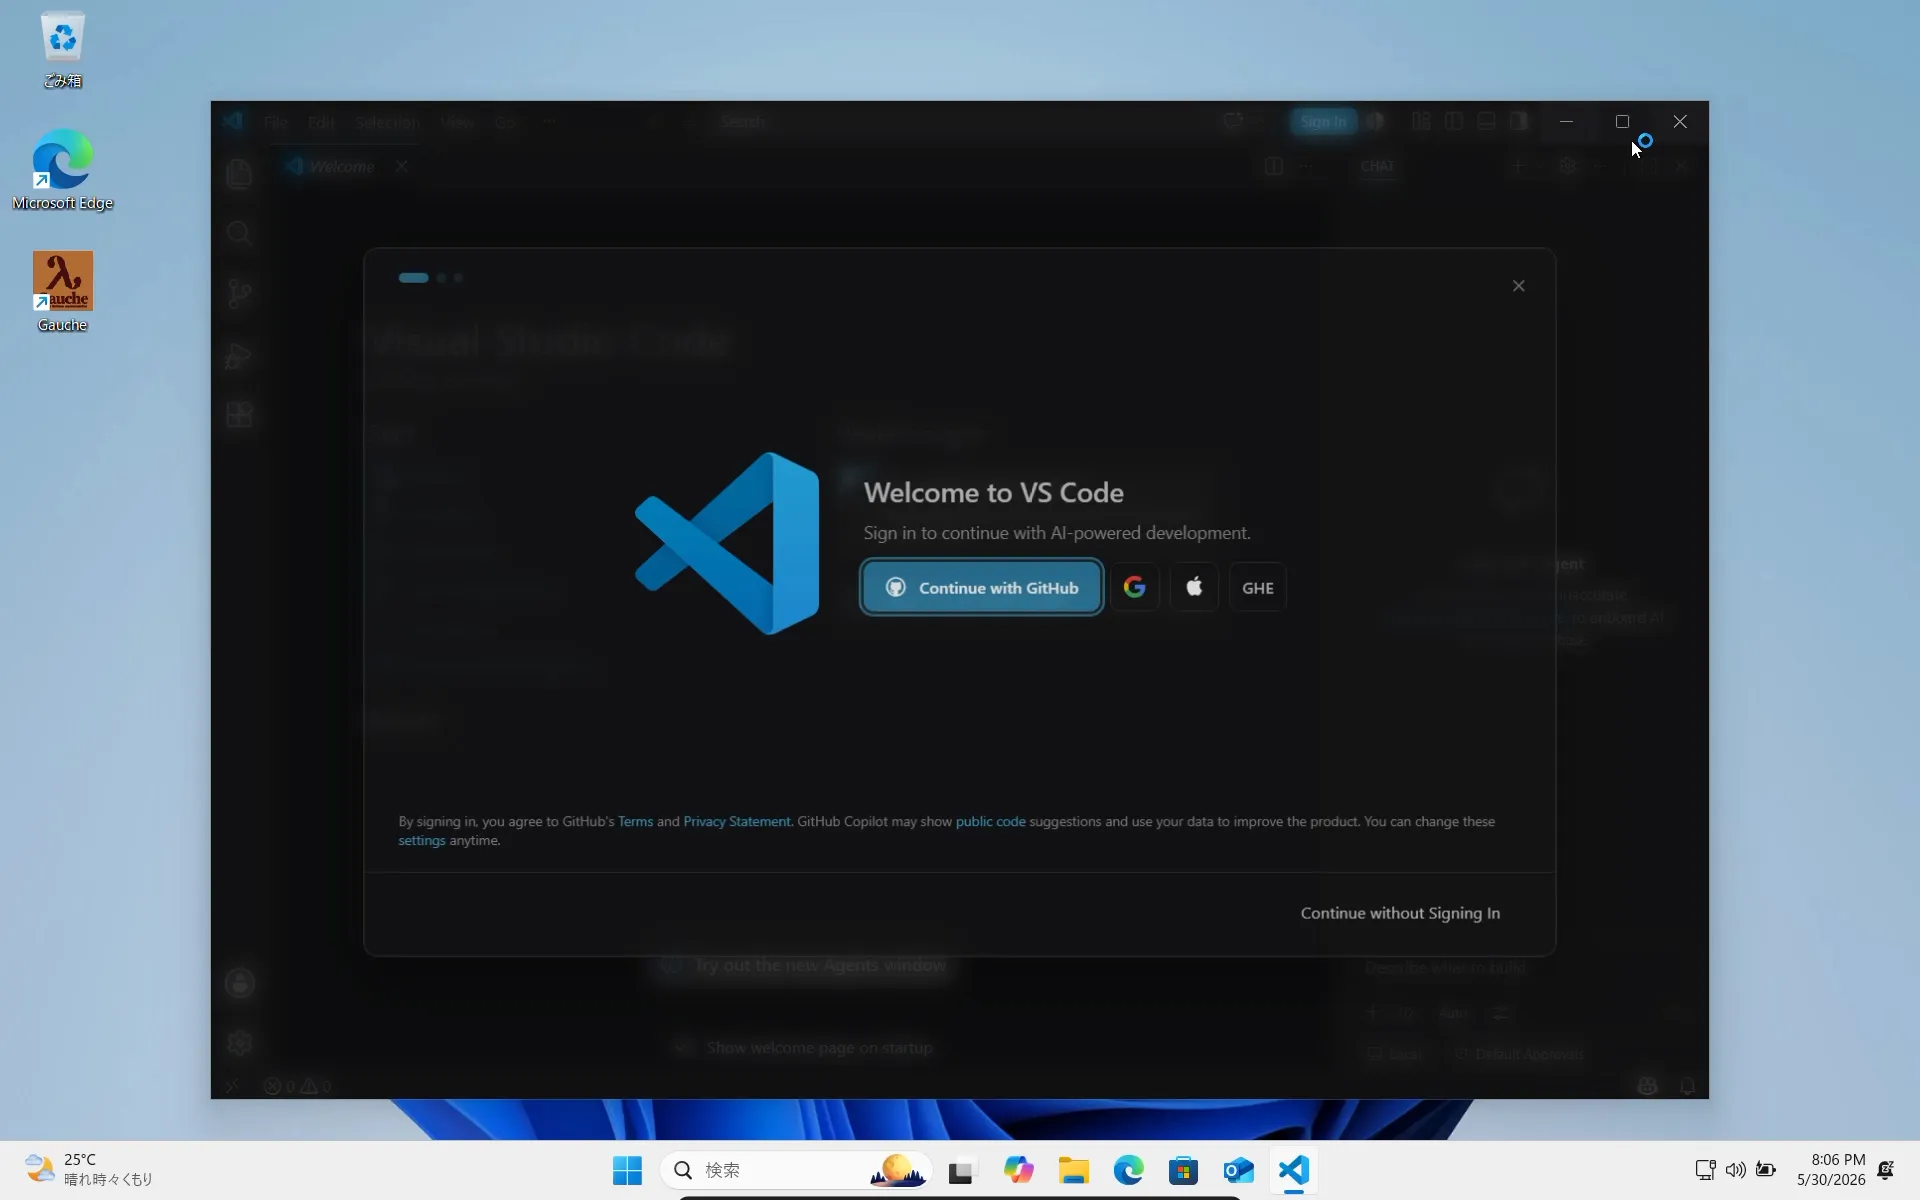Open the Selection menu

(x=387, y=122)
